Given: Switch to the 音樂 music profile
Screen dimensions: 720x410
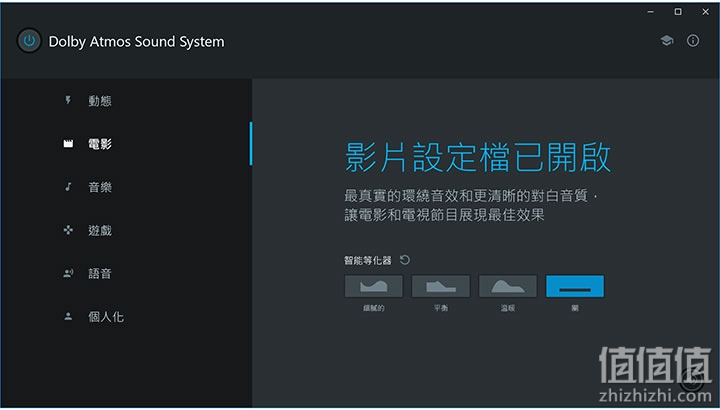Looking at the screenshot, I should pos(126,187).
